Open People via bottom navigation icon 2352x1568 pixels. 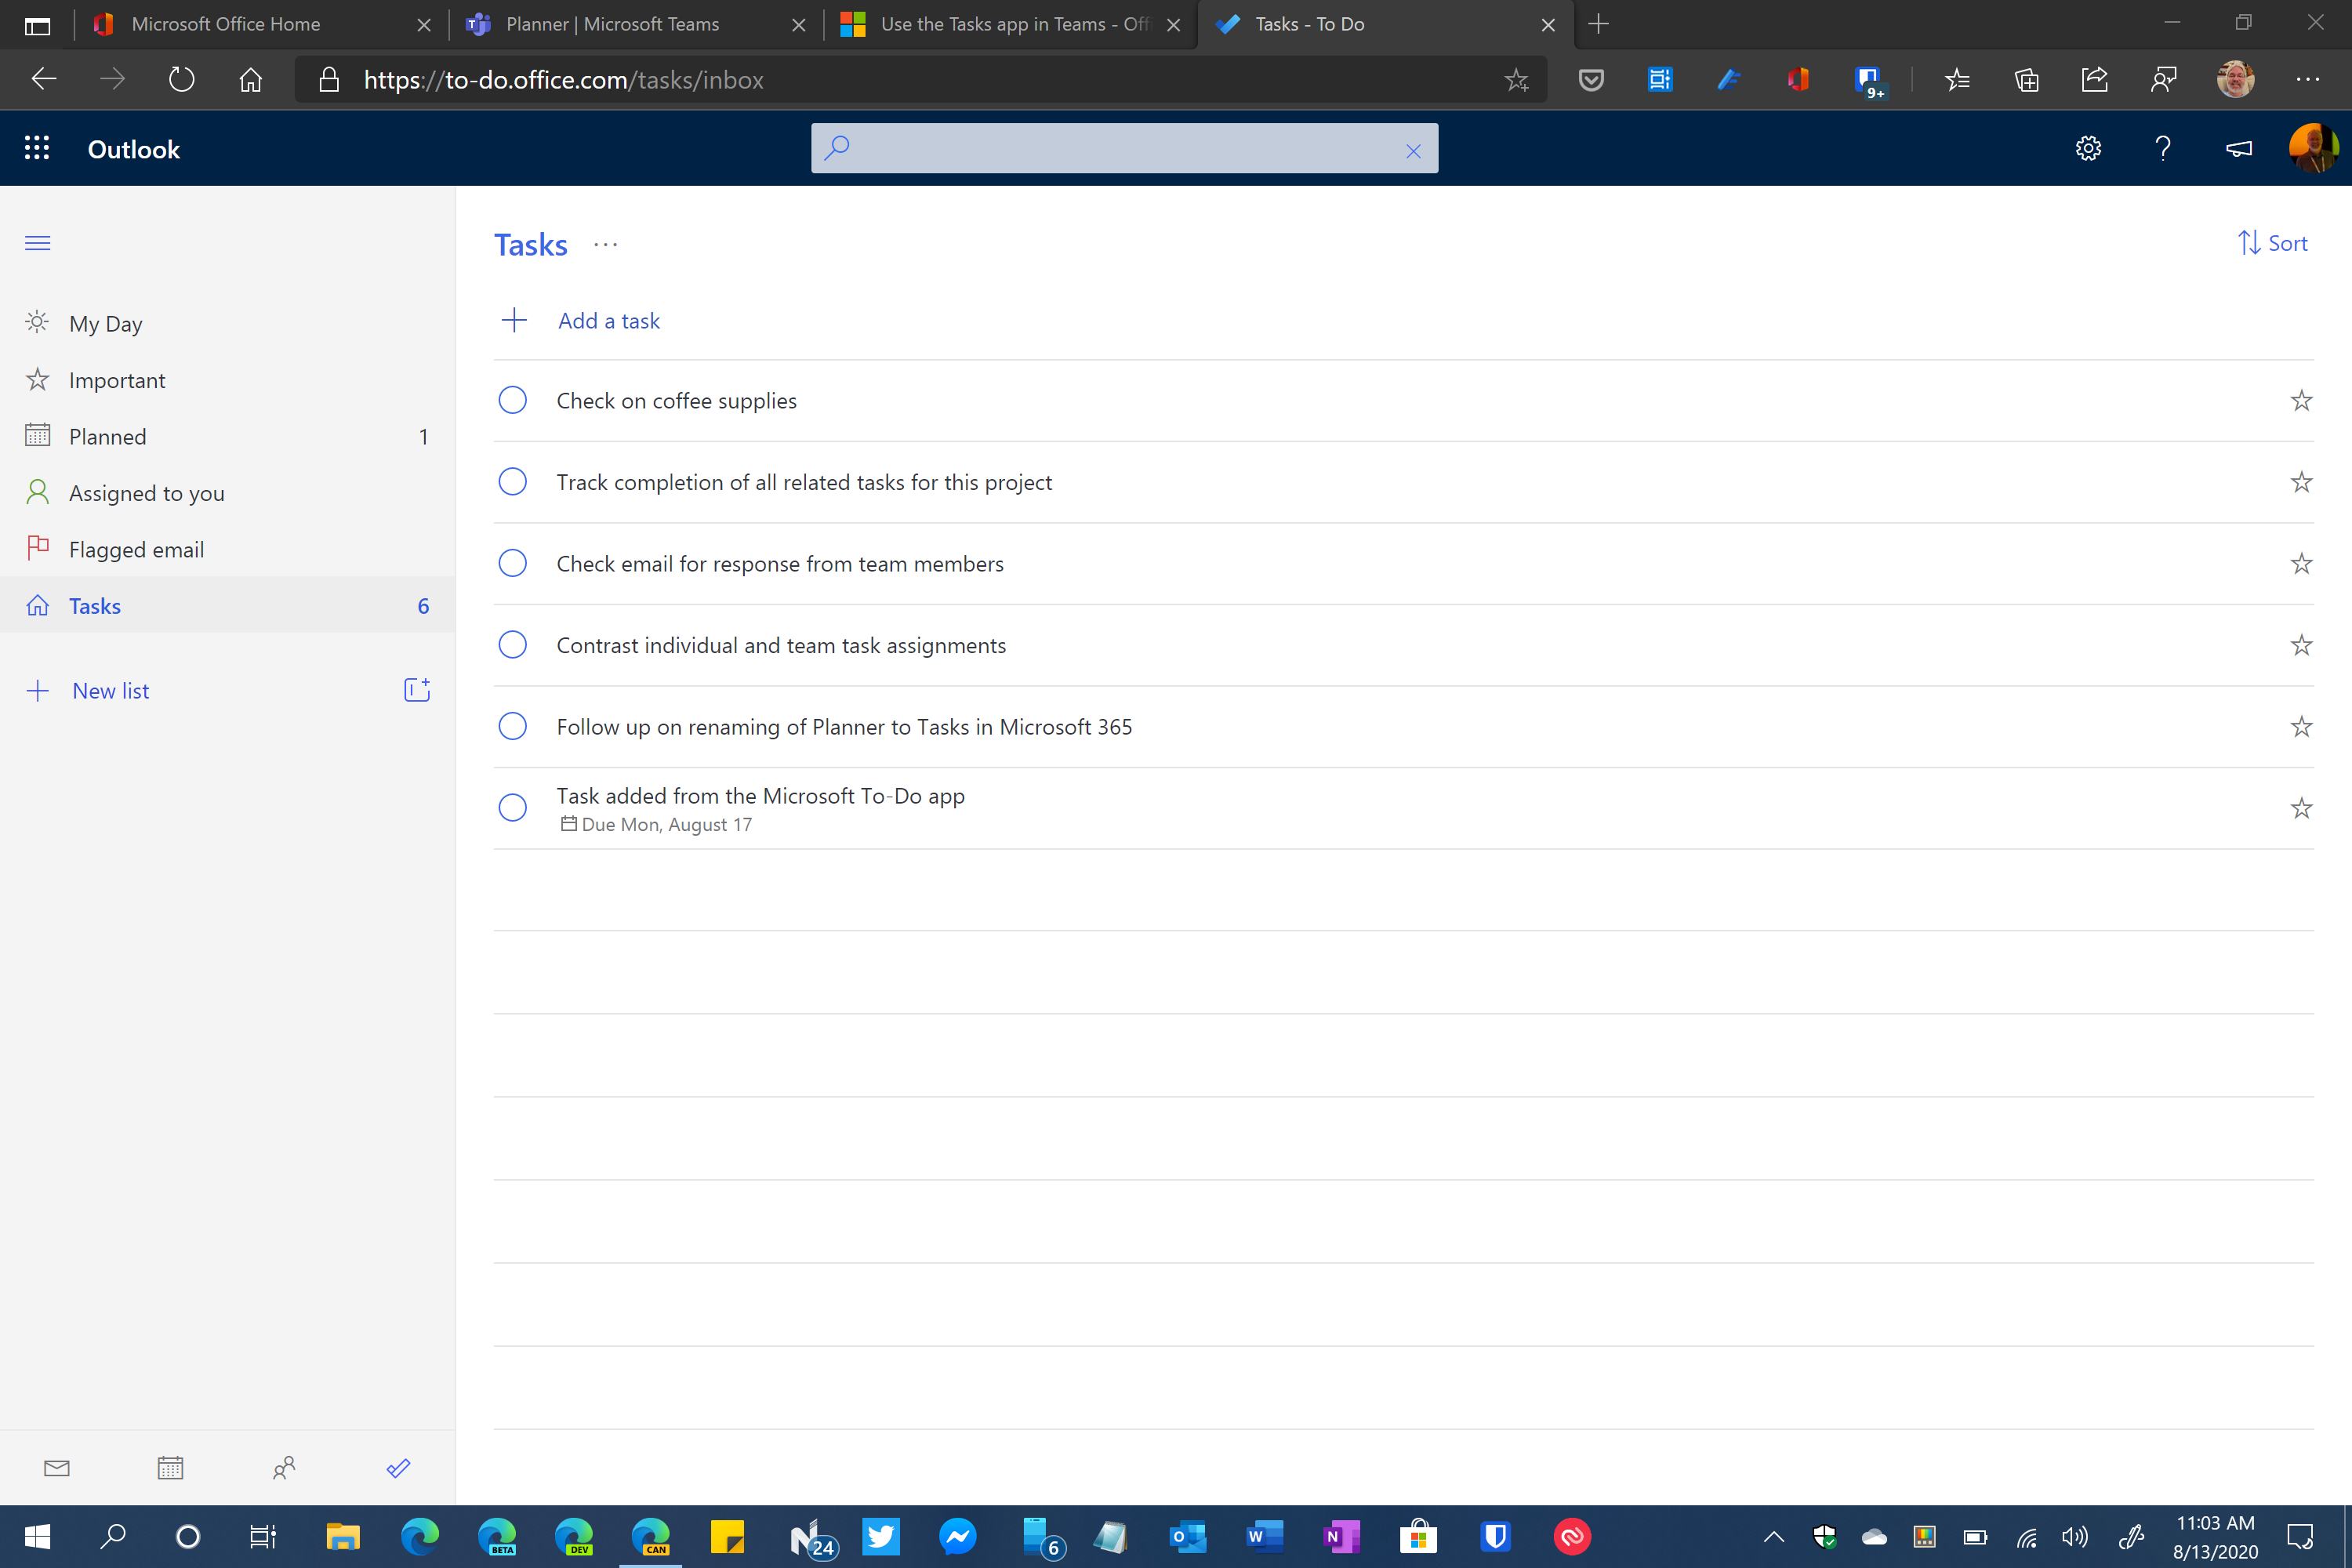tap(284, 1467)
